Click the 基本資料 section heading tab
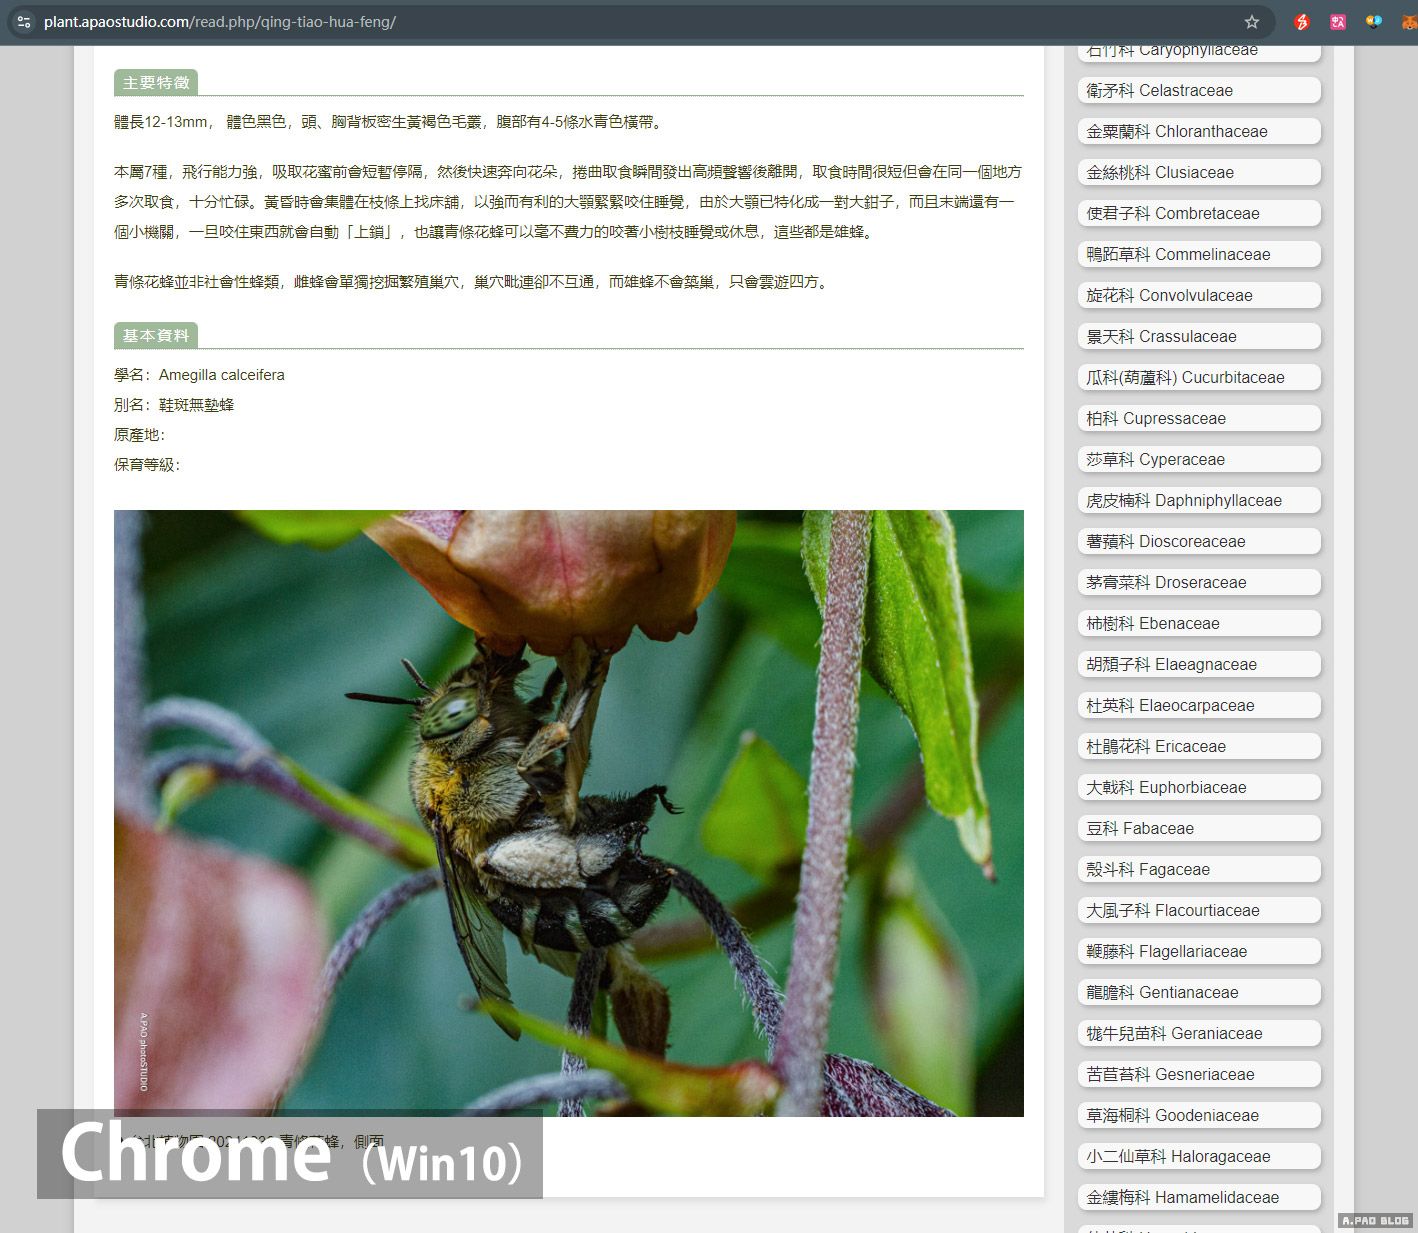 click(x=155, y=336)
